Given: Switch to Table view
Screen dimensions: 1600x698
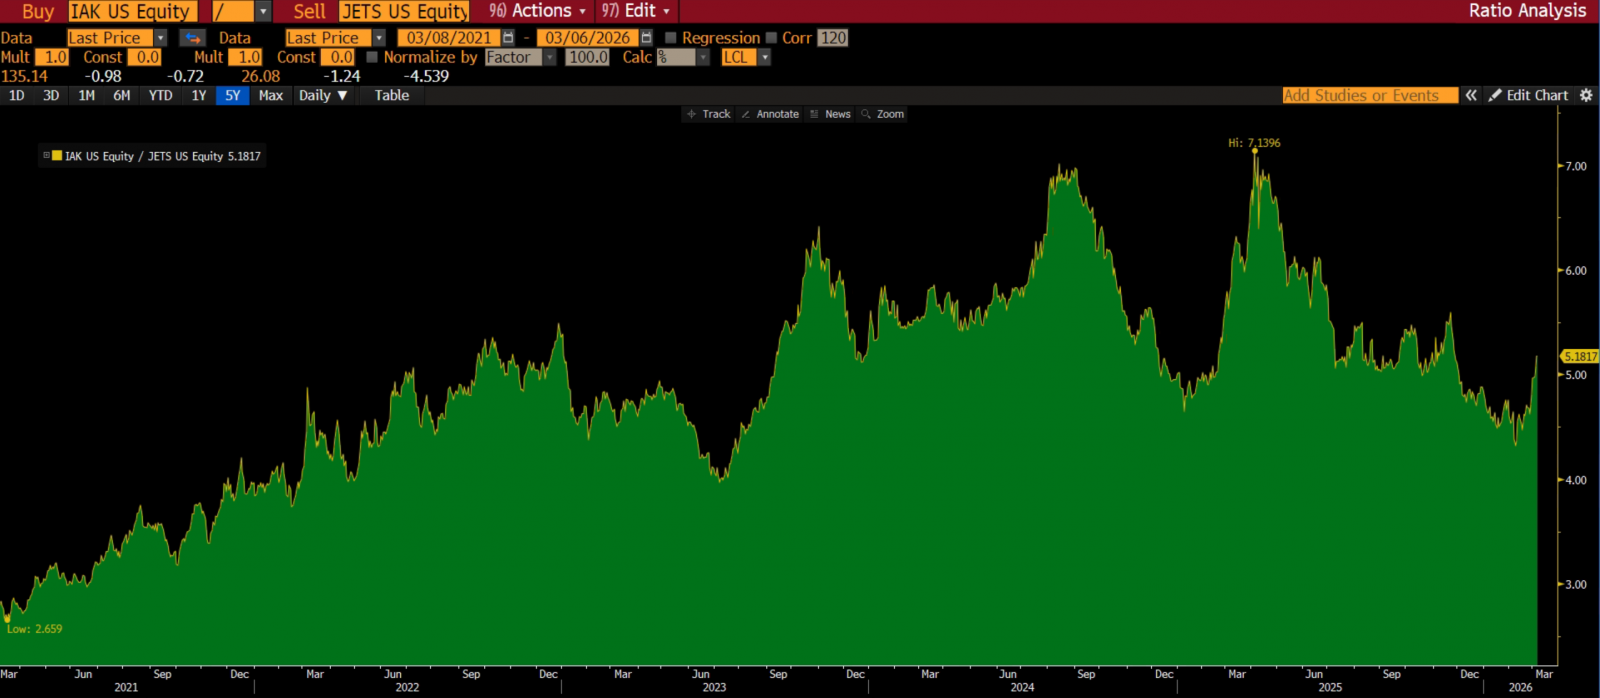Looking at the screenshot, I should coord(391,95).
